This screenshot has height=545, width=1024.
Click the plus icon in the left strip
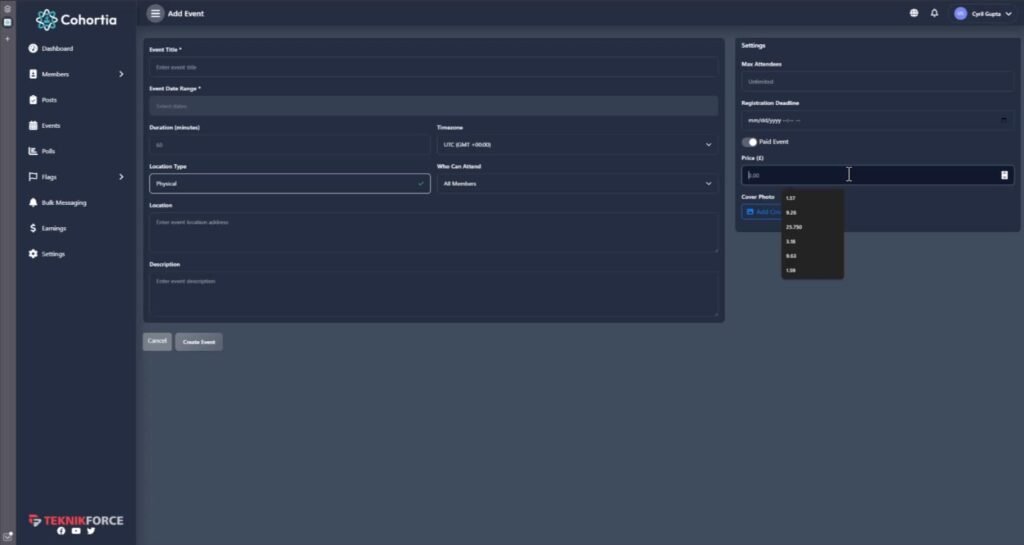click(7, 39)
